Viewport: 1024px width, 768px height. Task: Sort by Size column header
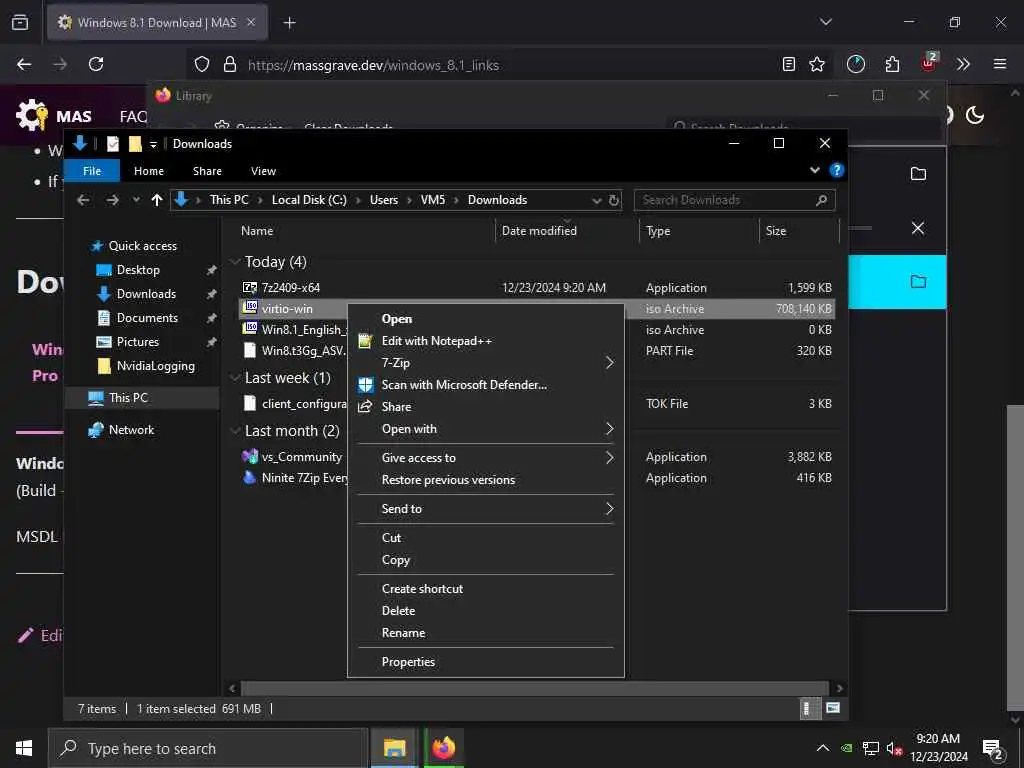(x=798, y=231)
